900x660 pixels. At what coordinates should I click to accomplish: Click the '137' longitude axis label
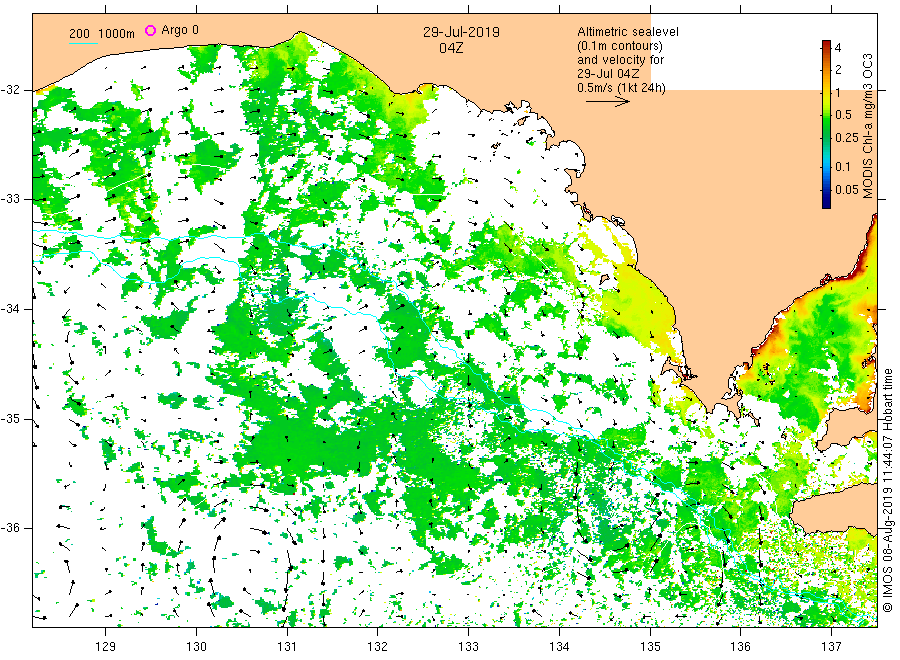tap(831, 647)
